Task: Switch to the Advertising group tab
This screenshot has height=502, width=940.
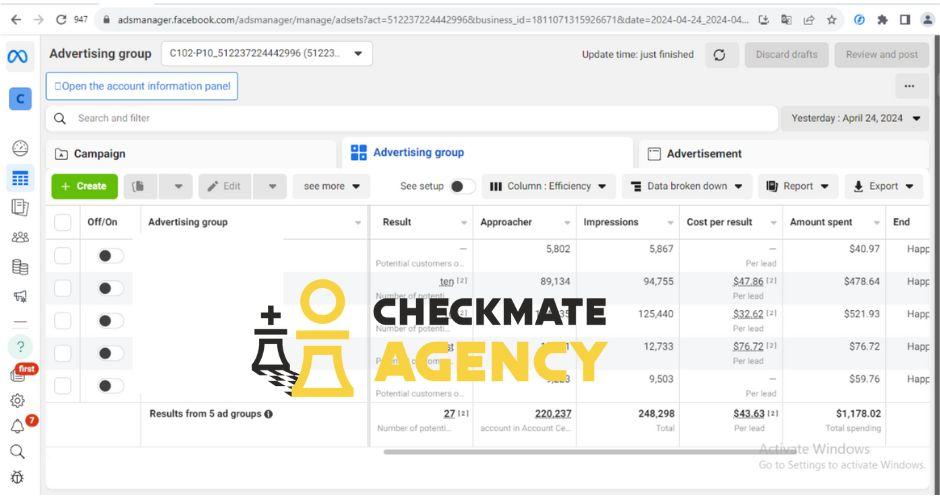Action: click(x=487, y=153)
